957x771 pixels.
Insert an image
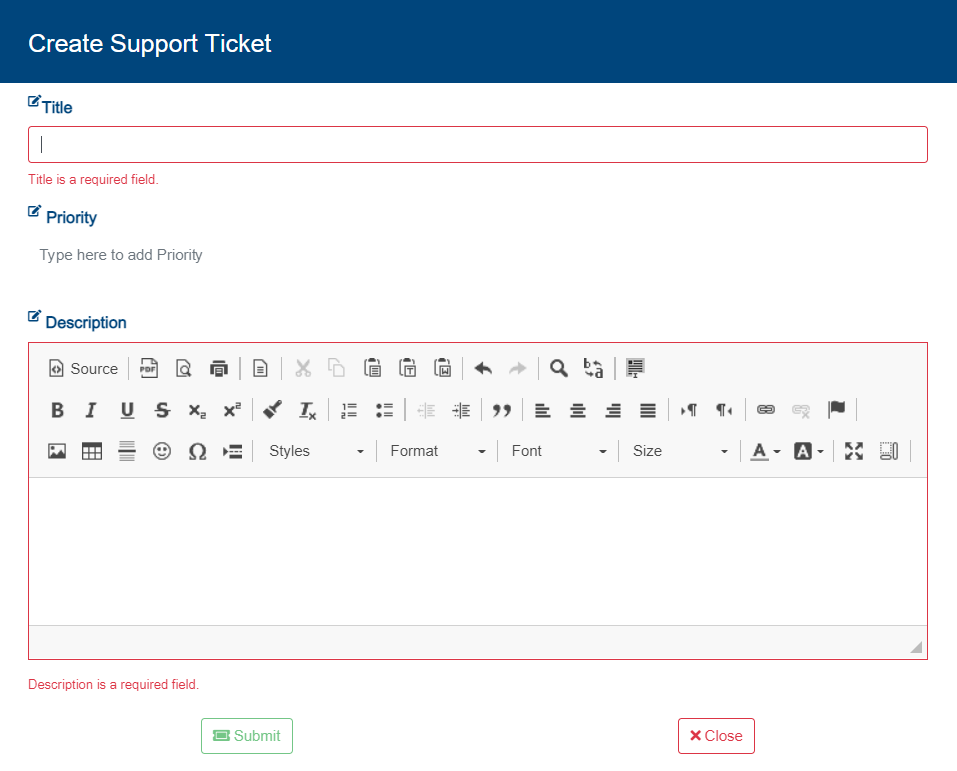pyautogui.click(x=57, y=451)
